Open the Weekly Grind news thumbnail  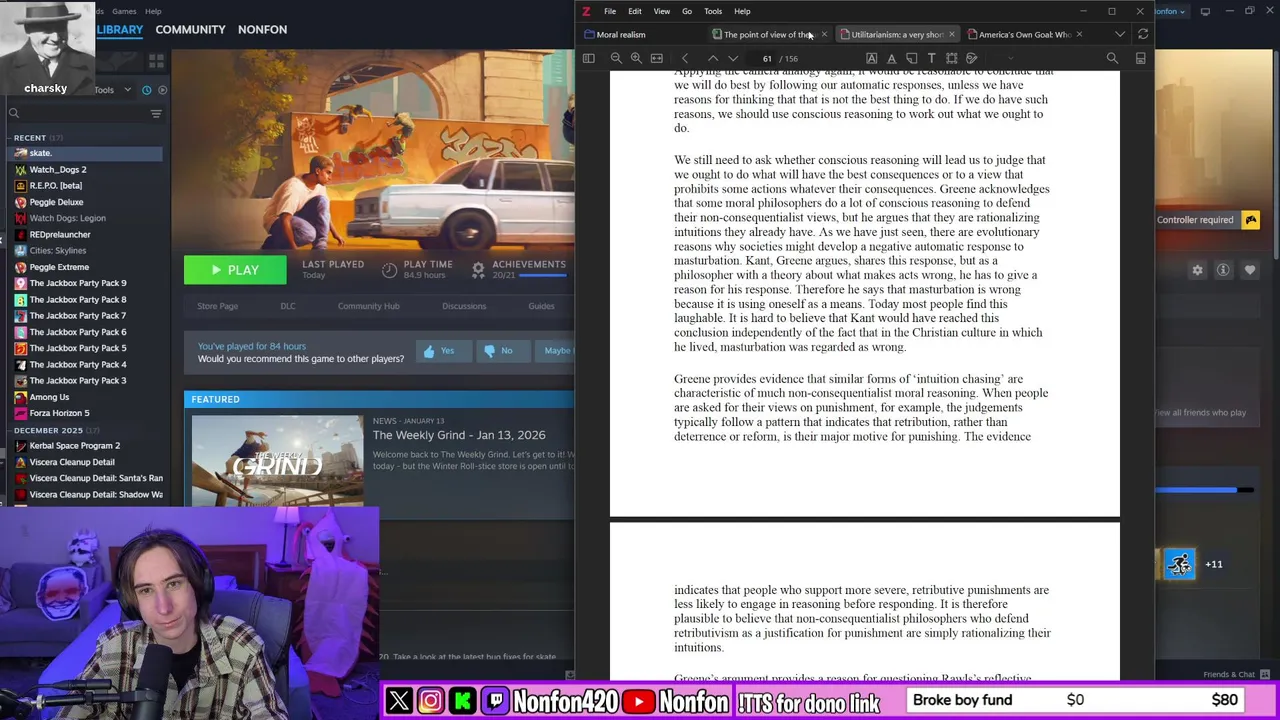(278, 460)
